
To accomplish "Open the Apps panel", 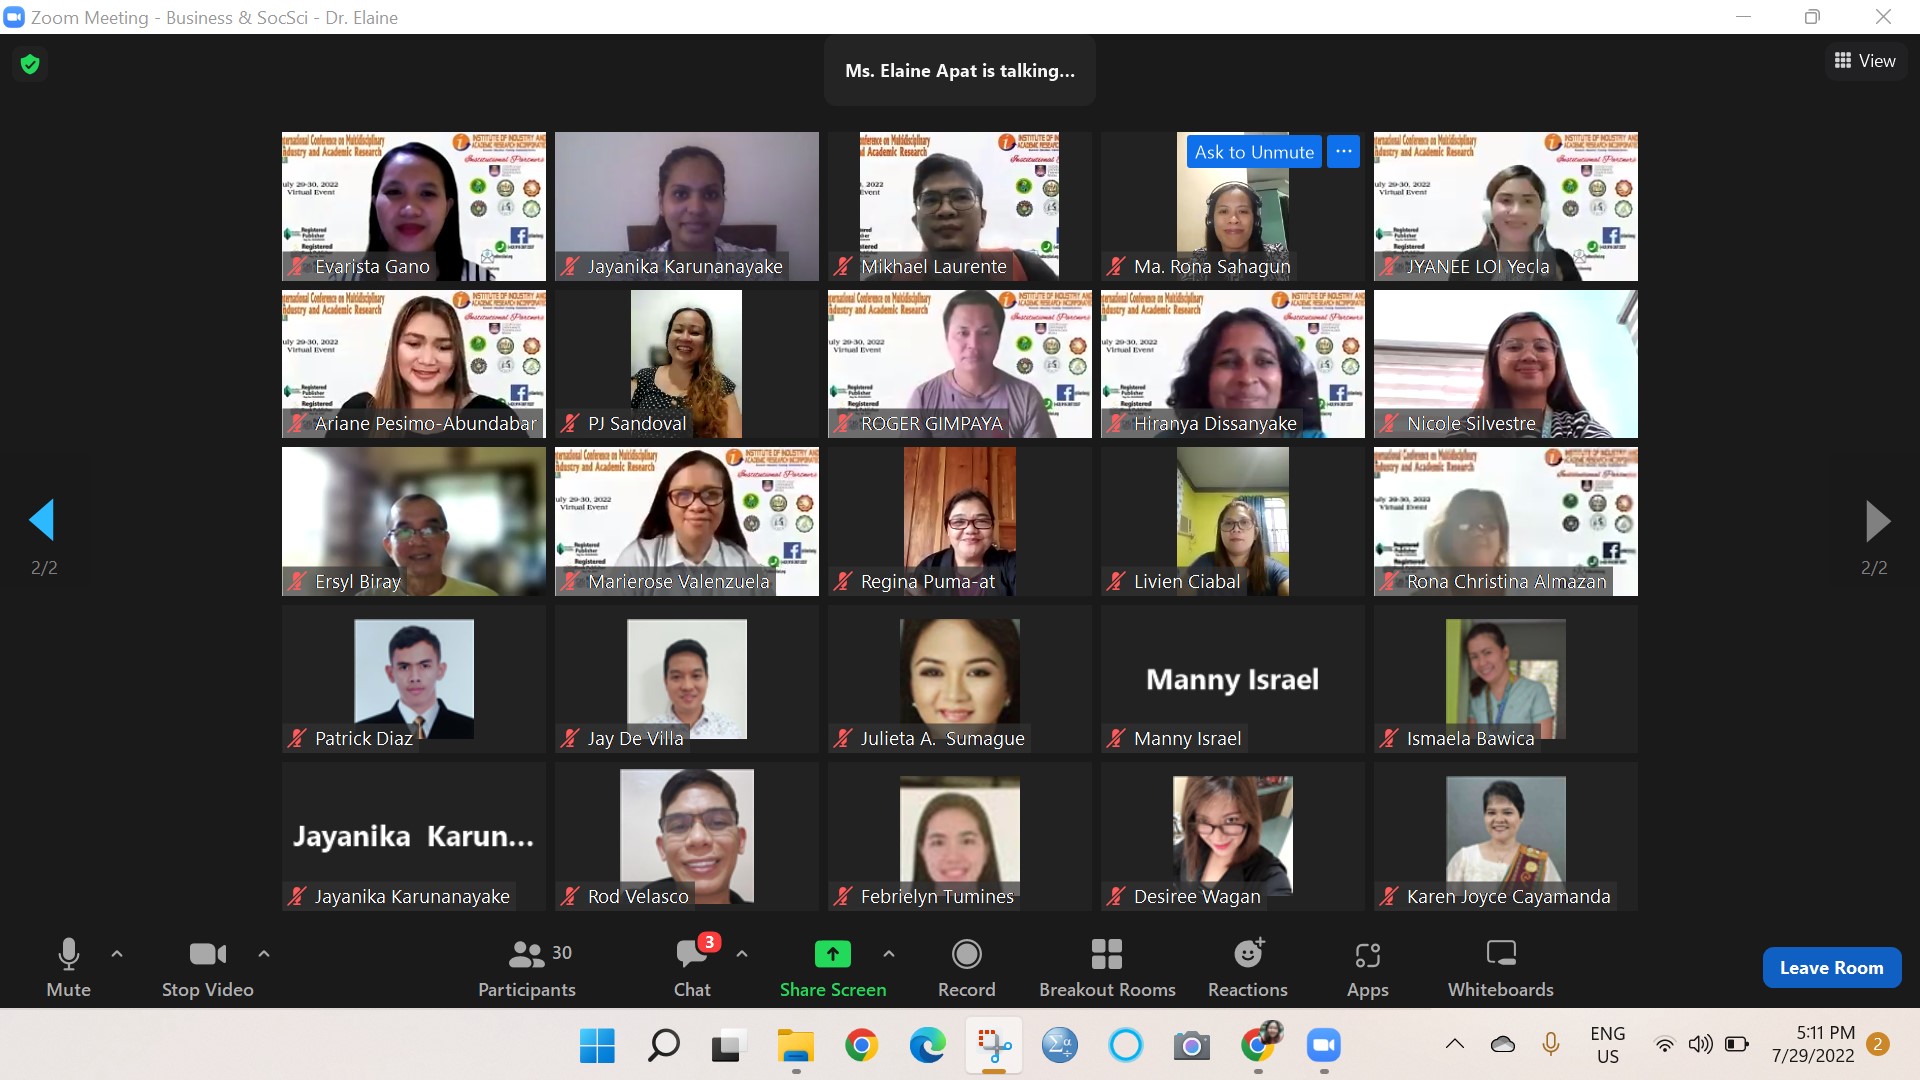I will 1367,966.
